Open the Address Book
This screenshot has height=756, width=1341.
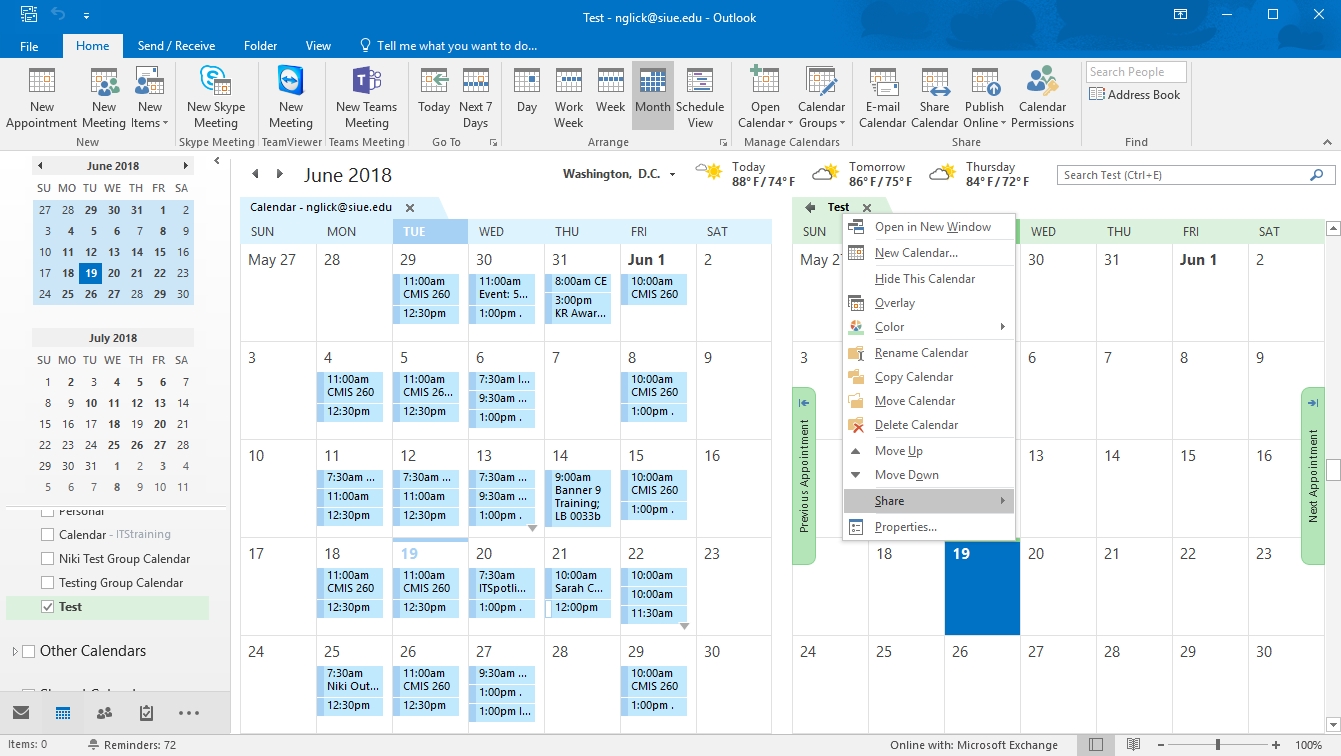[x=1134, y=95]
